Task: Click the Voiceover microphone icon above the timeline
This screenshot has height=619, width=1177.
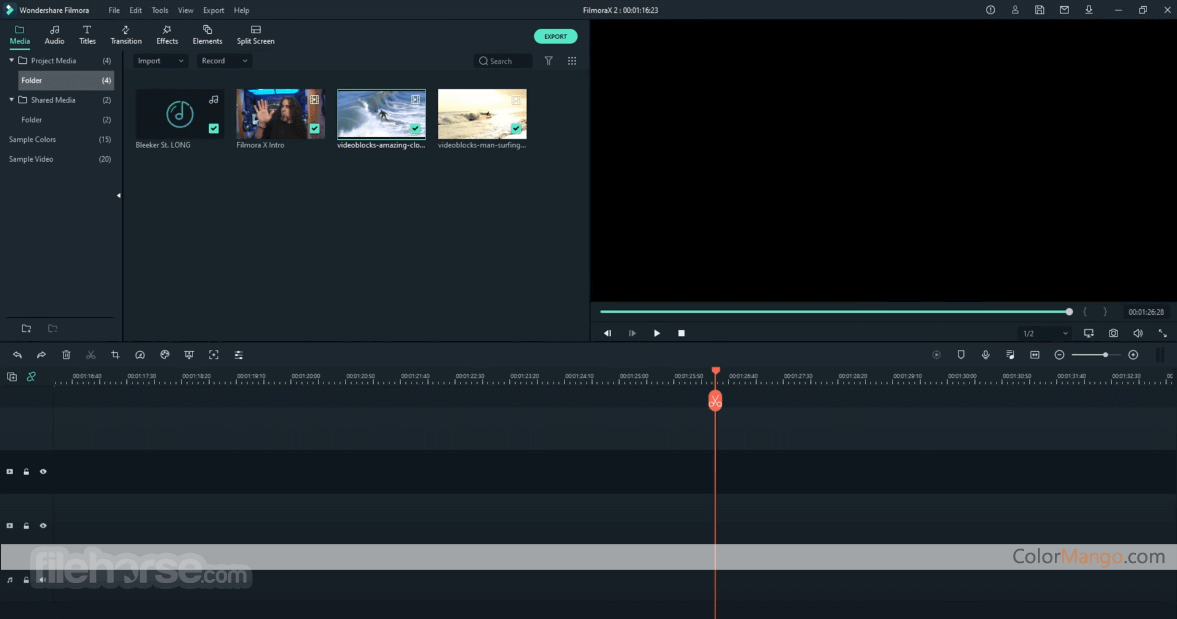Action: (986, 355)
